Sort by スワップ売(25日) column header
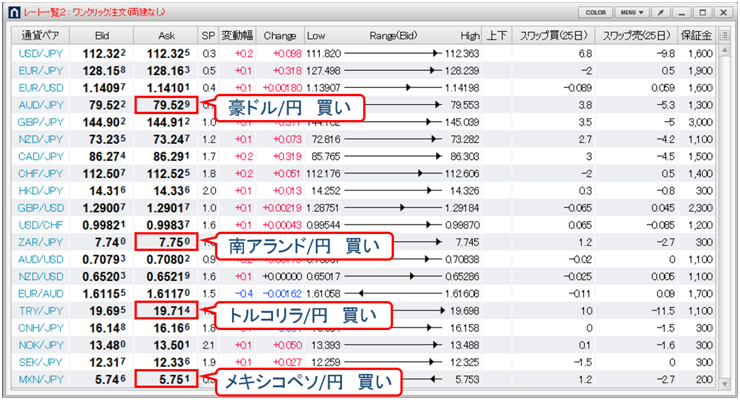740x400 pixels. pos(636,35)
